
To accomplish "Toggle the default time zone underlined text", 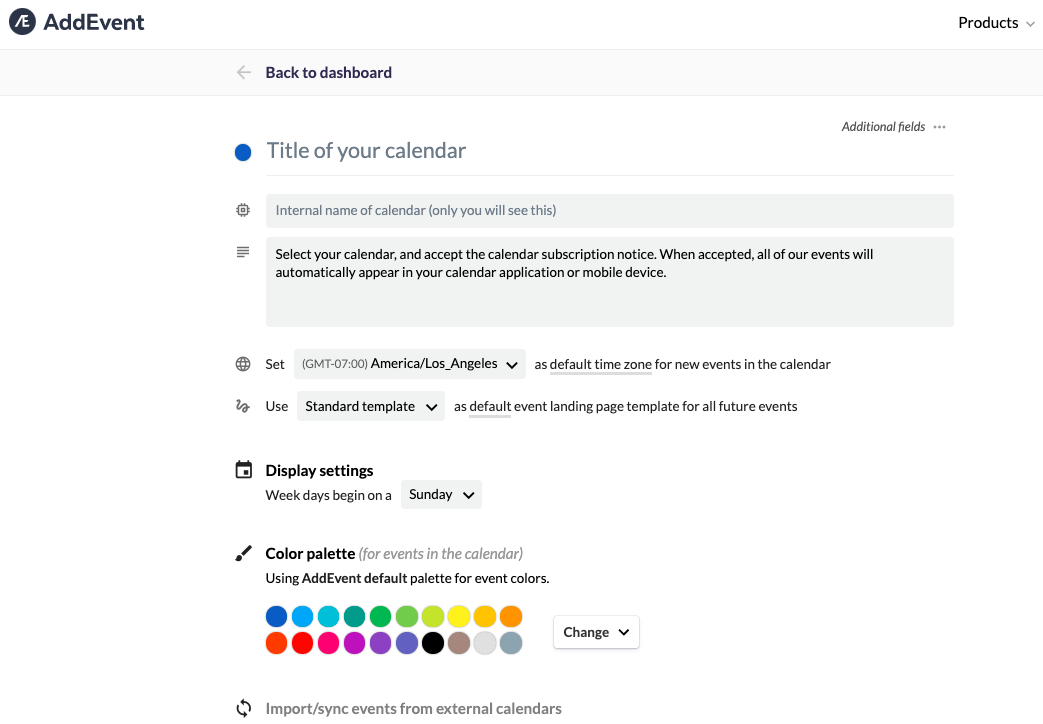I will click(600, 364).
